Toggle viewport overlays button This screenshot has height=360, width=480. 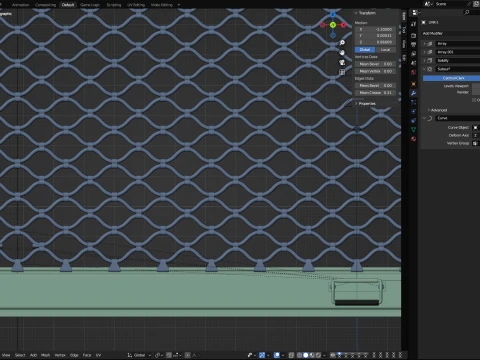[x=277, y=355]
